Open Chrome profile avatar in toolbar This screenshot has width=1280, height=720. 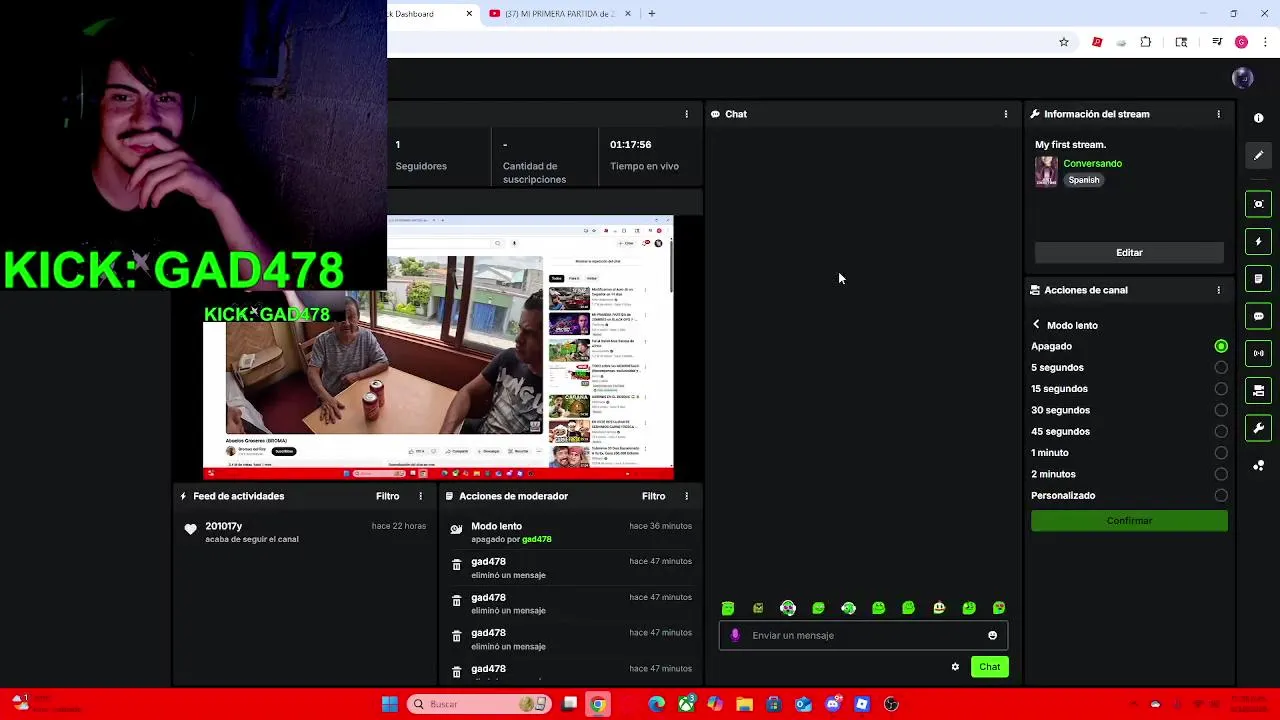[x=1241, y=42]
